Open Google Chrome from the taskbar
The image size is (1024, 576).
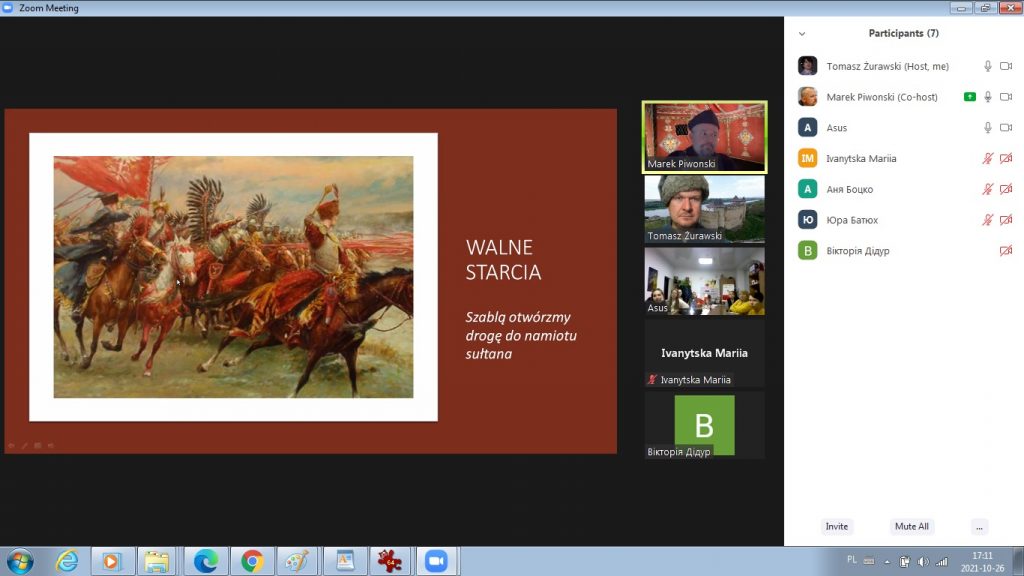coord(252,561)
